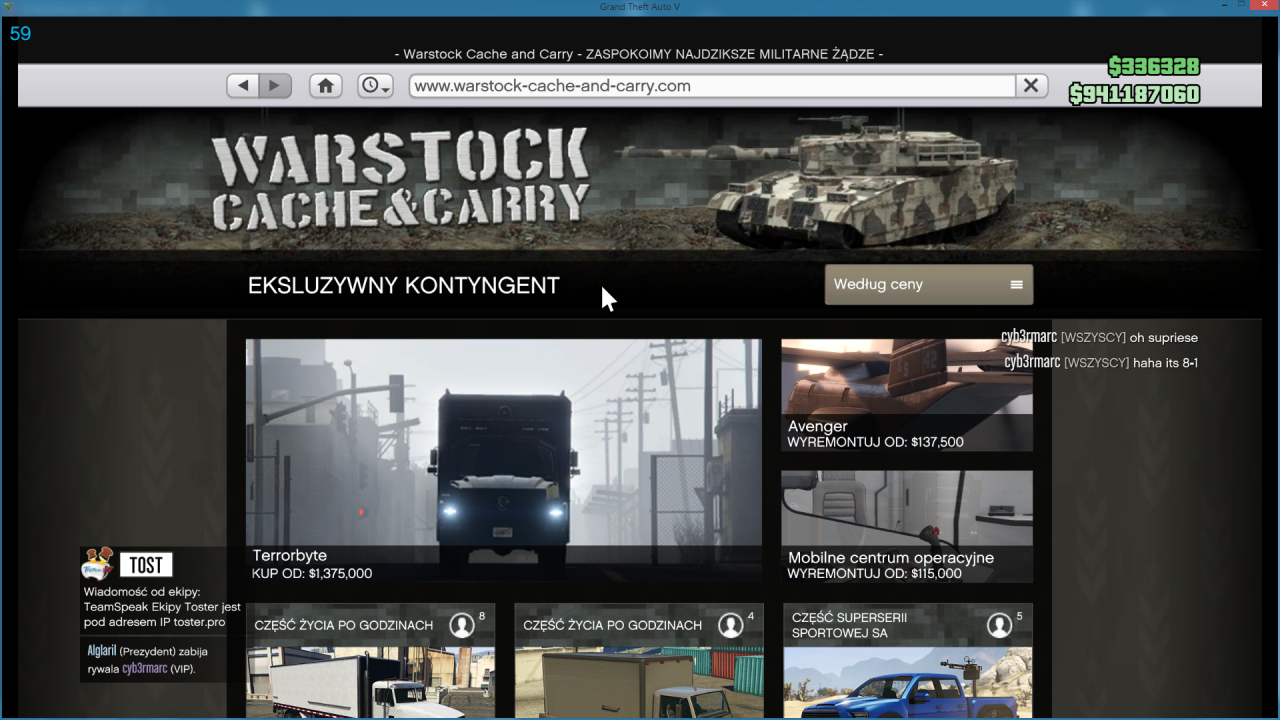Open the Mobilne centrum operacyjne listing
This screenshot has width=1280, height=720.
coord(907,527)
